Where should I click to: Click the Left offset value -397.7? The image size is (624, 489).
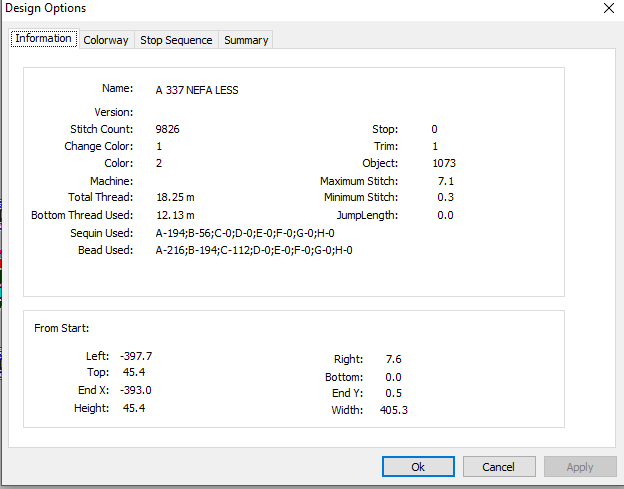[136, 356]
